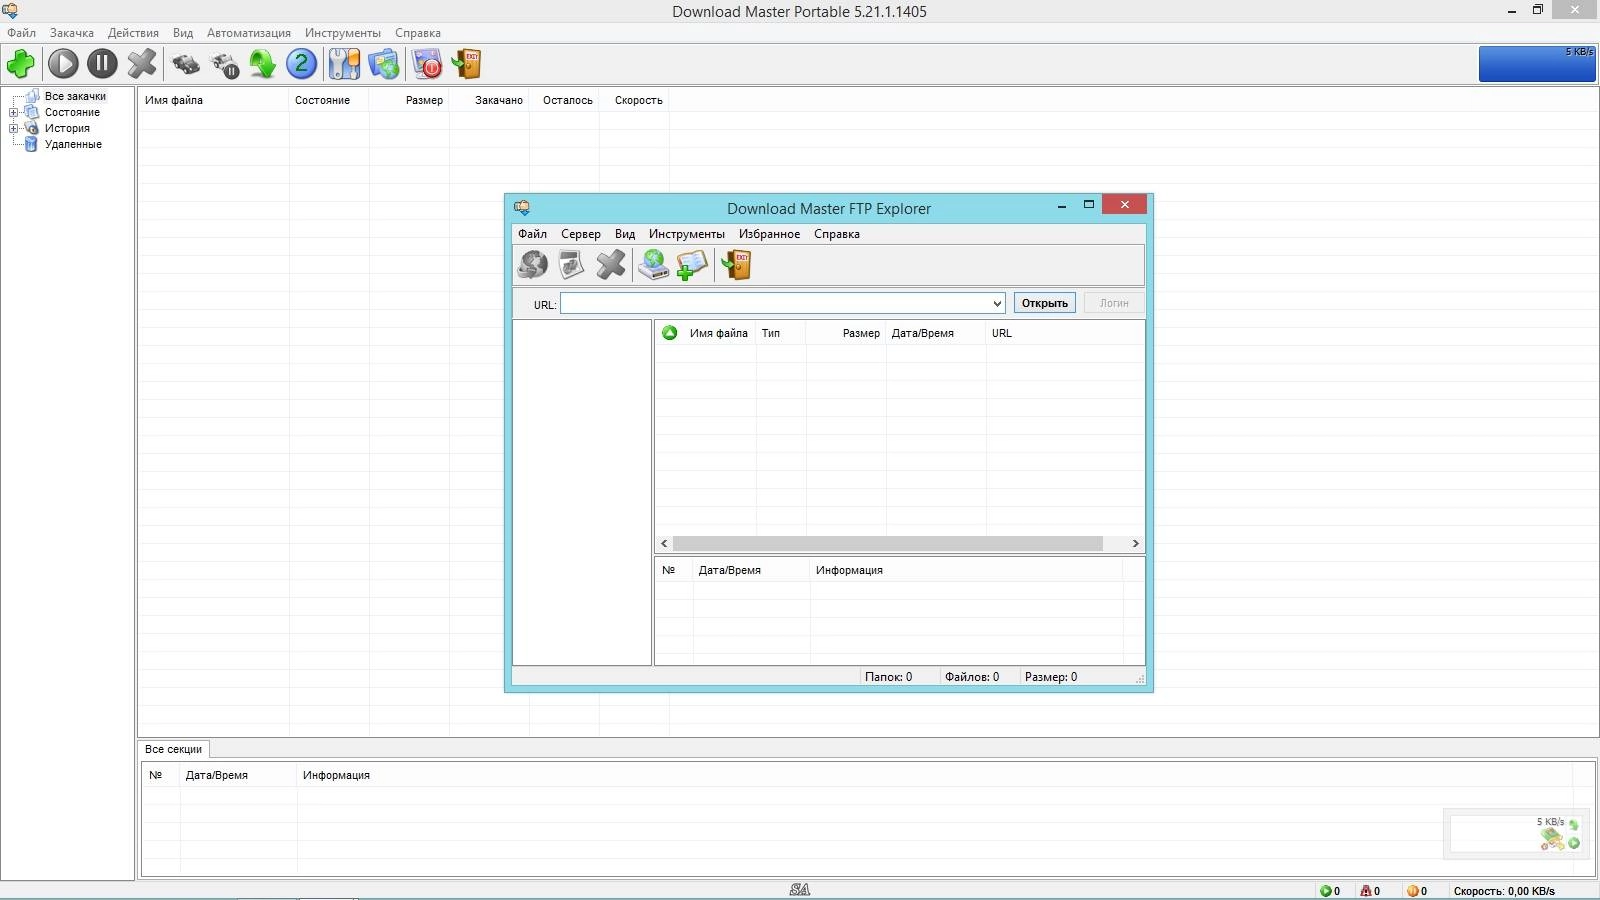Switch to the Все секции tab

pyautogui.click(x=173, y=749)
